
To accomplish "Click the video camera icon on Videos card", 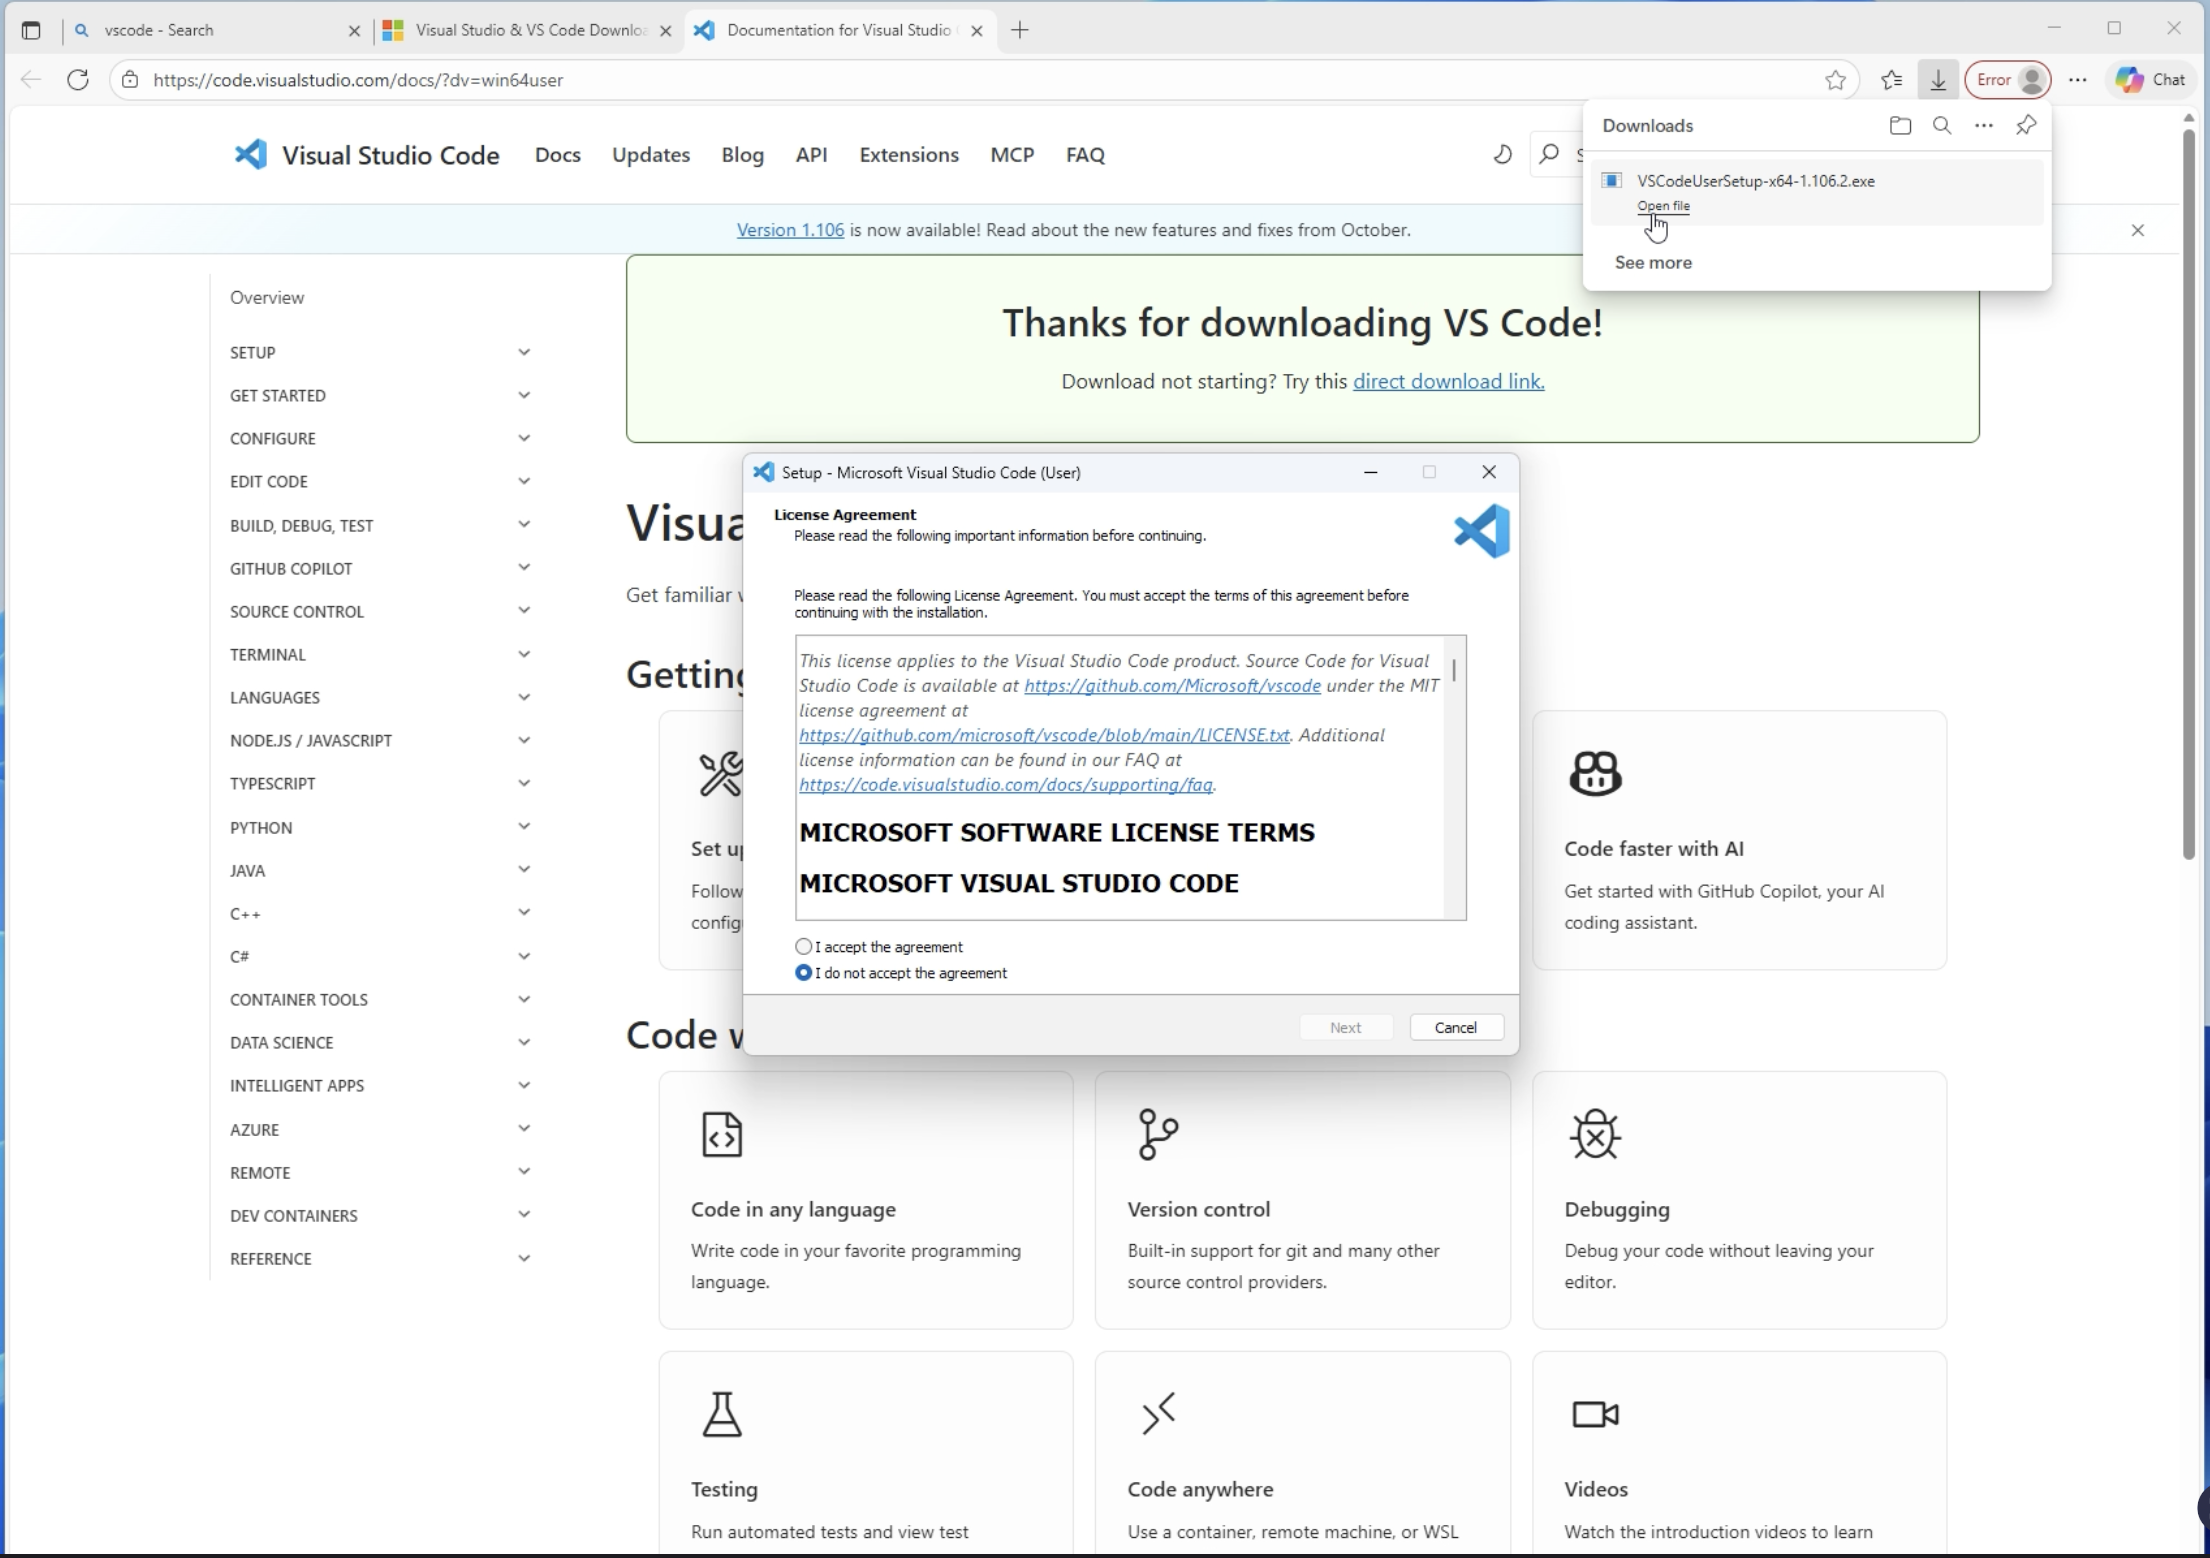I will click(x=1594, y=1413).
